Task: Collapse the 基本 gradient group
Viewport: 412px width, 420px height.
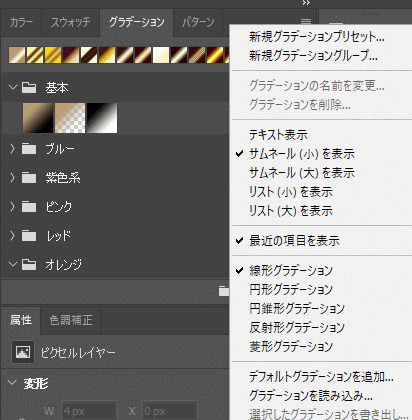Action: point(13,88)
